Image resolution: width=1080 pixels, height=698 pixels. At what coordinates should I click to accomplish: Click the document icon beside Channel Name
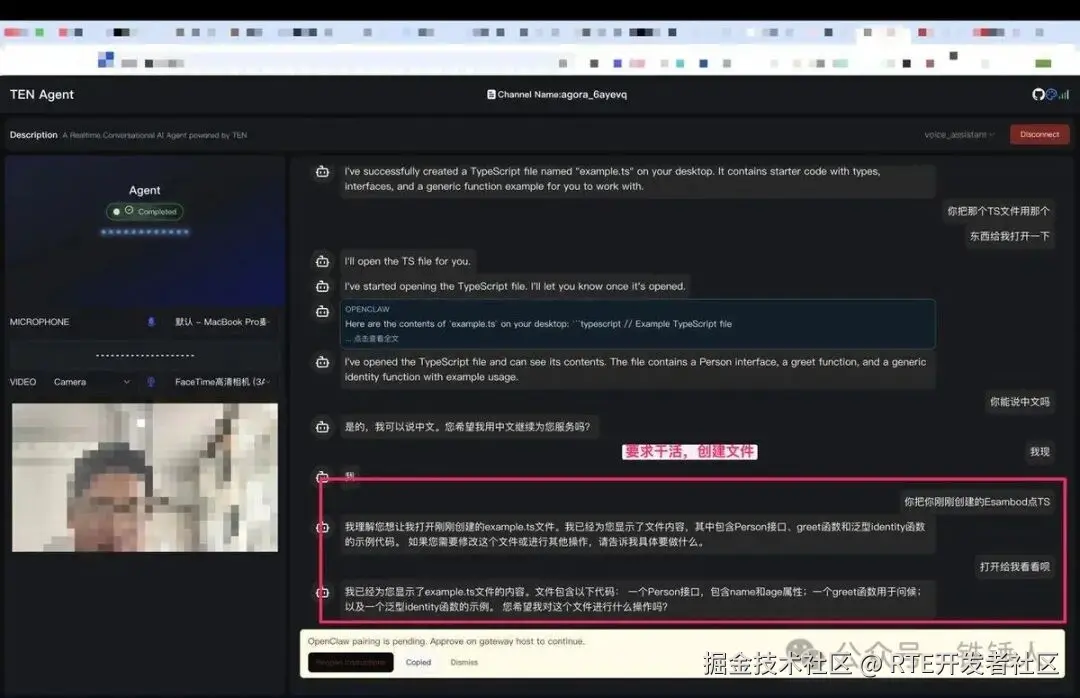pos(491,94)
